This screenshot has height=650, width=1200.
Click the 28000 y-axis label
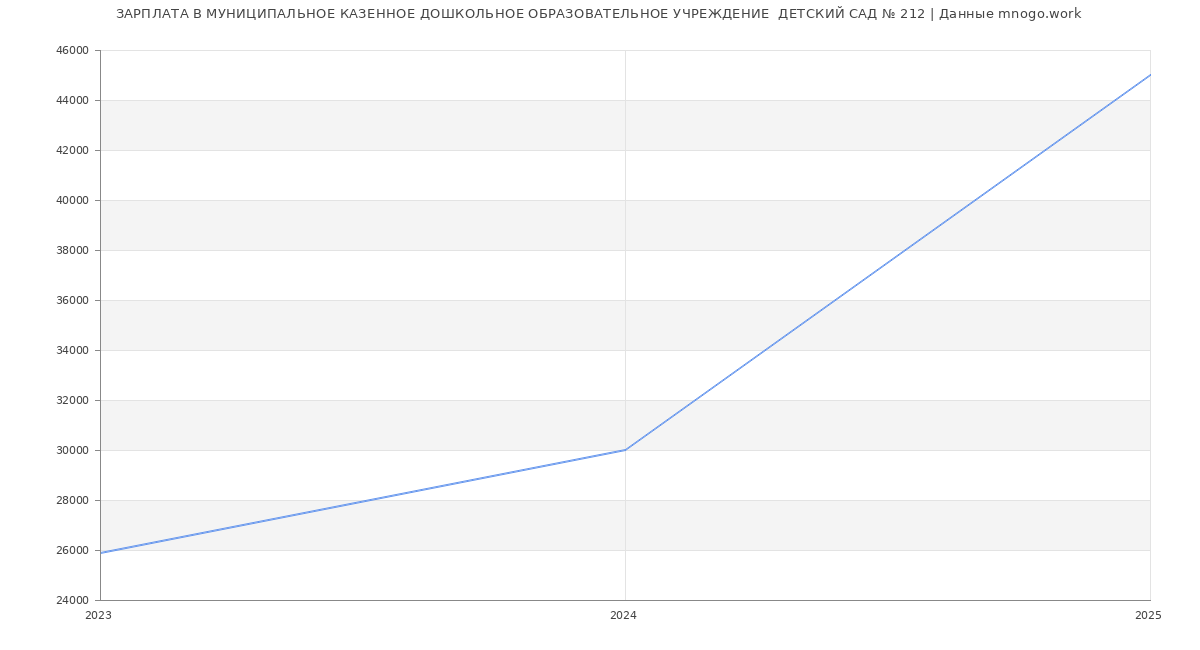click(x=74, y=500)
